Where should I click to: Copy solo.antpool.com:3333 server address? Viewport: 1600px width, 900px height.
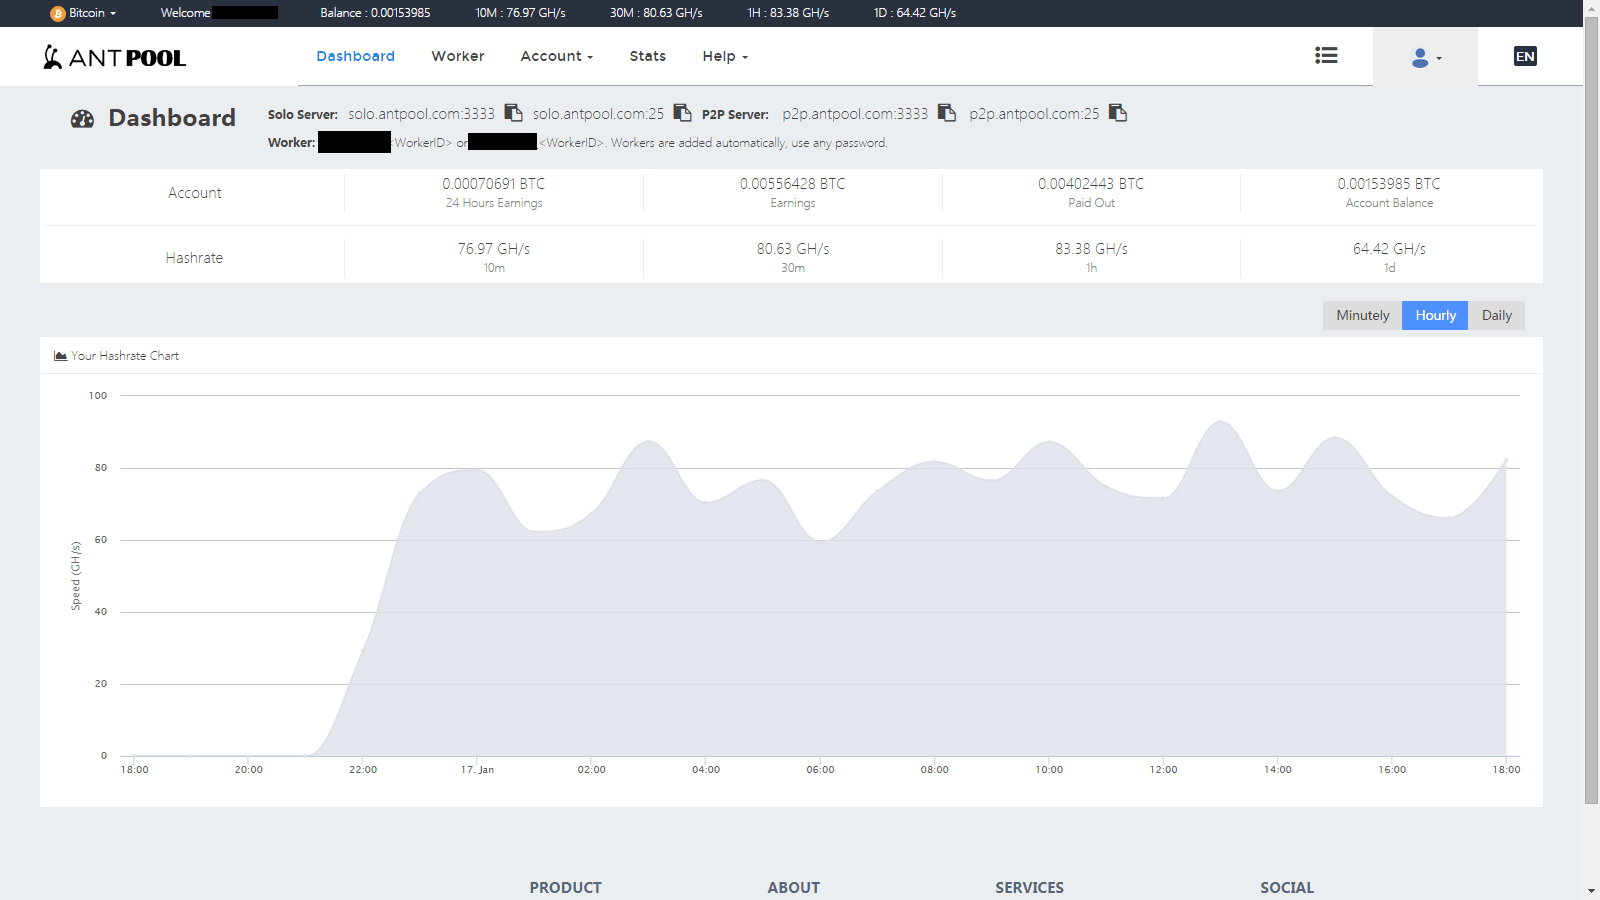point(513,113)
